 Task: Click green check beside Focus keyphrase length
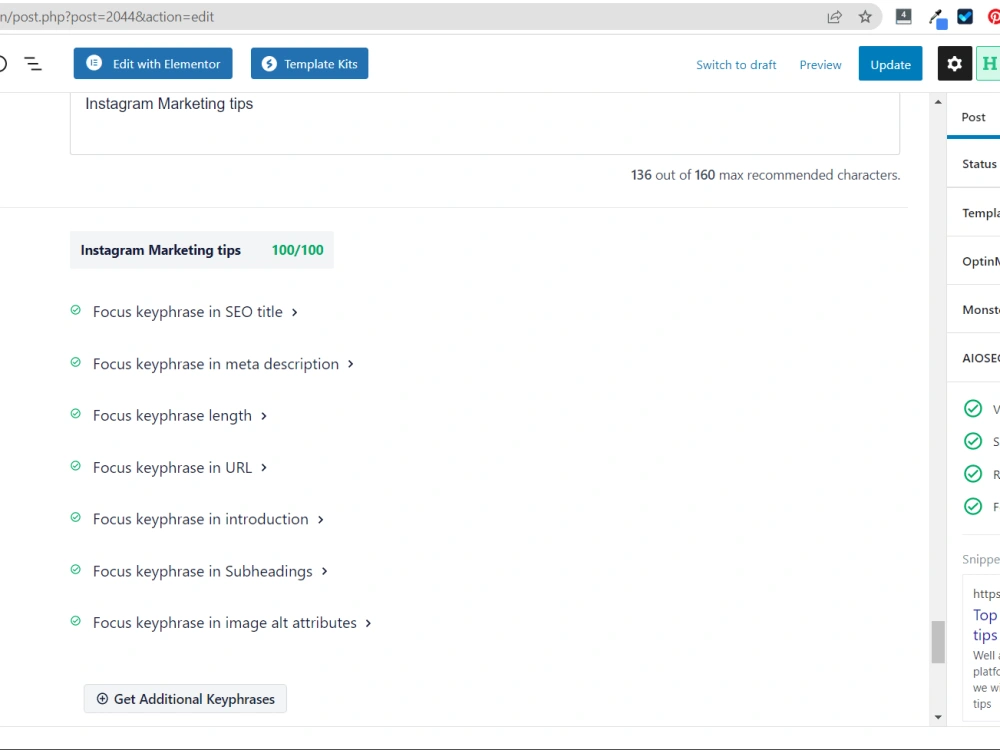tap(75, 414)
